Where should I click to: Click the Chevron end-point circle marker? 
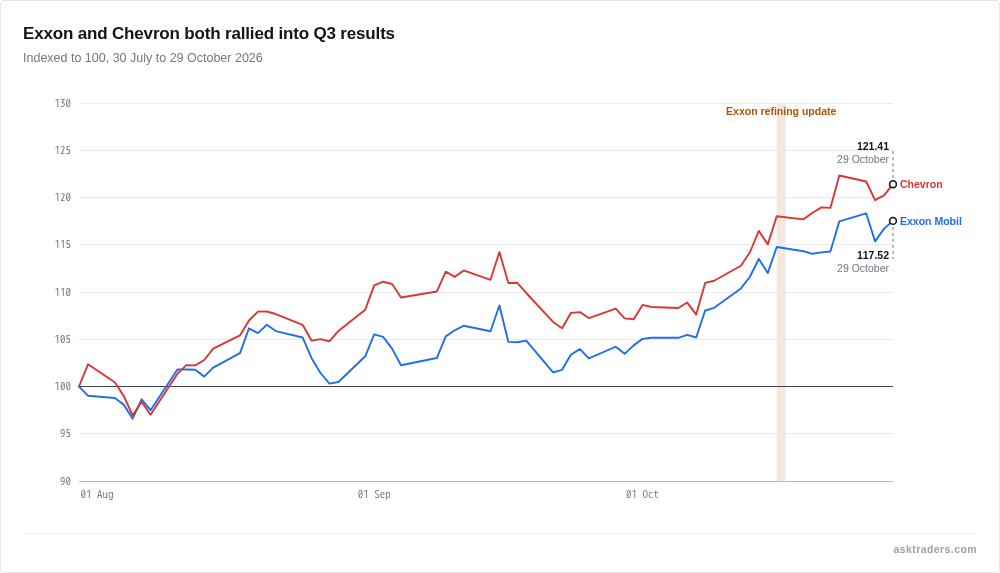pos(893,184)
